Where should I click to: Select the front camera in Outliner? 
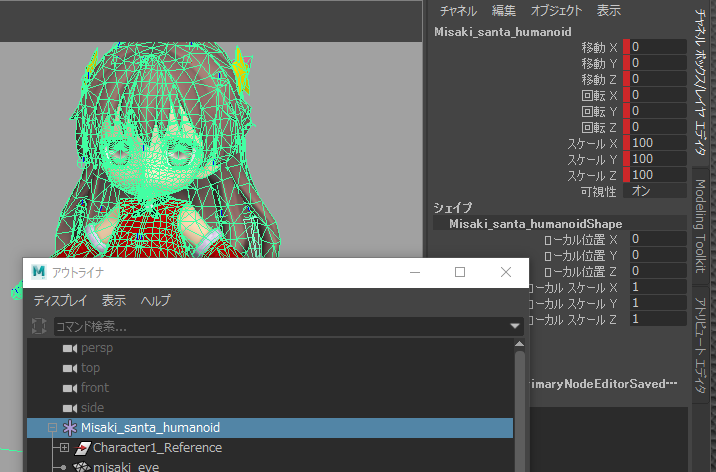[x=95, y=388]
